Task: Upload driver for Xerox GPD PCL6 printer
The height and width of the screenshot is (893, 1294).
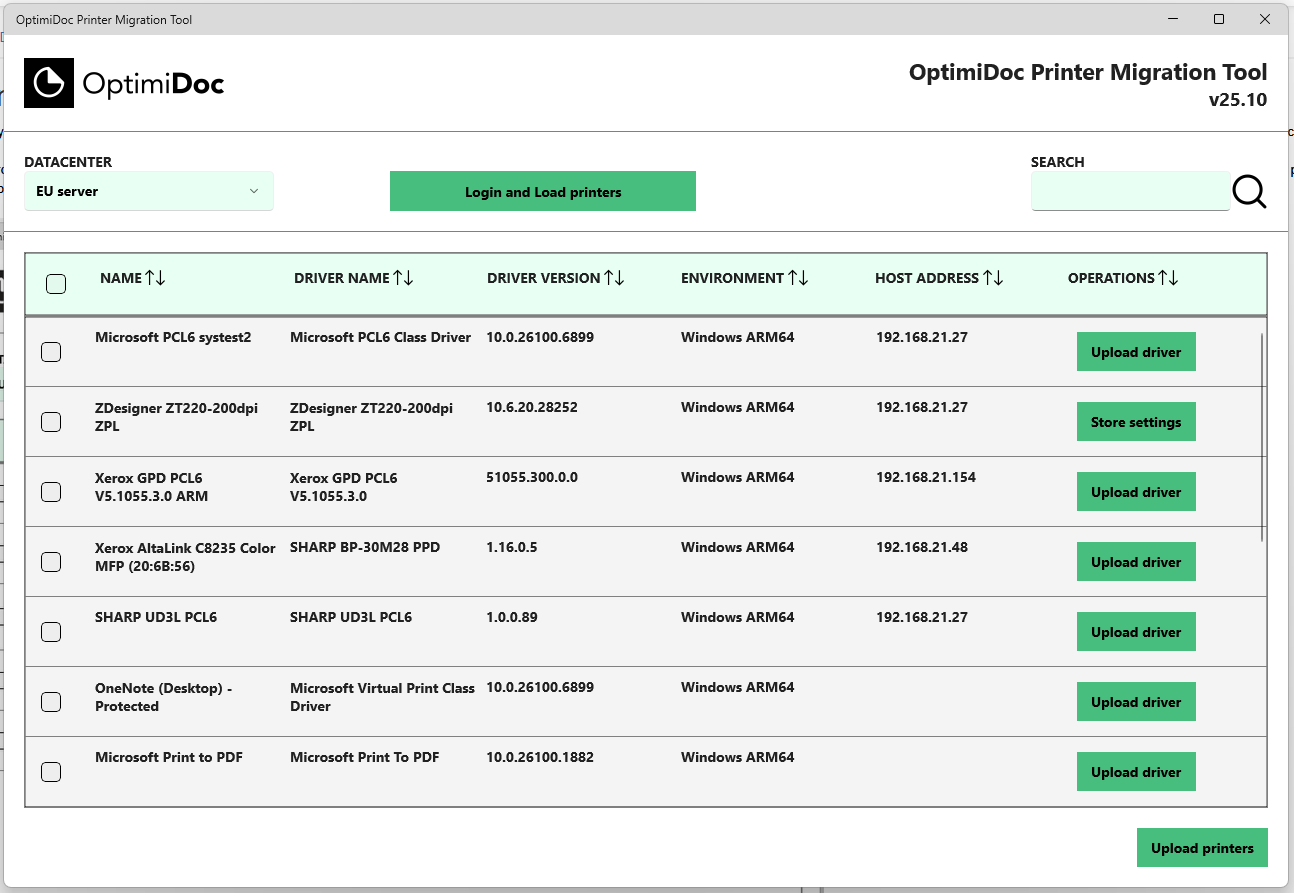Action: point(1135,492)
